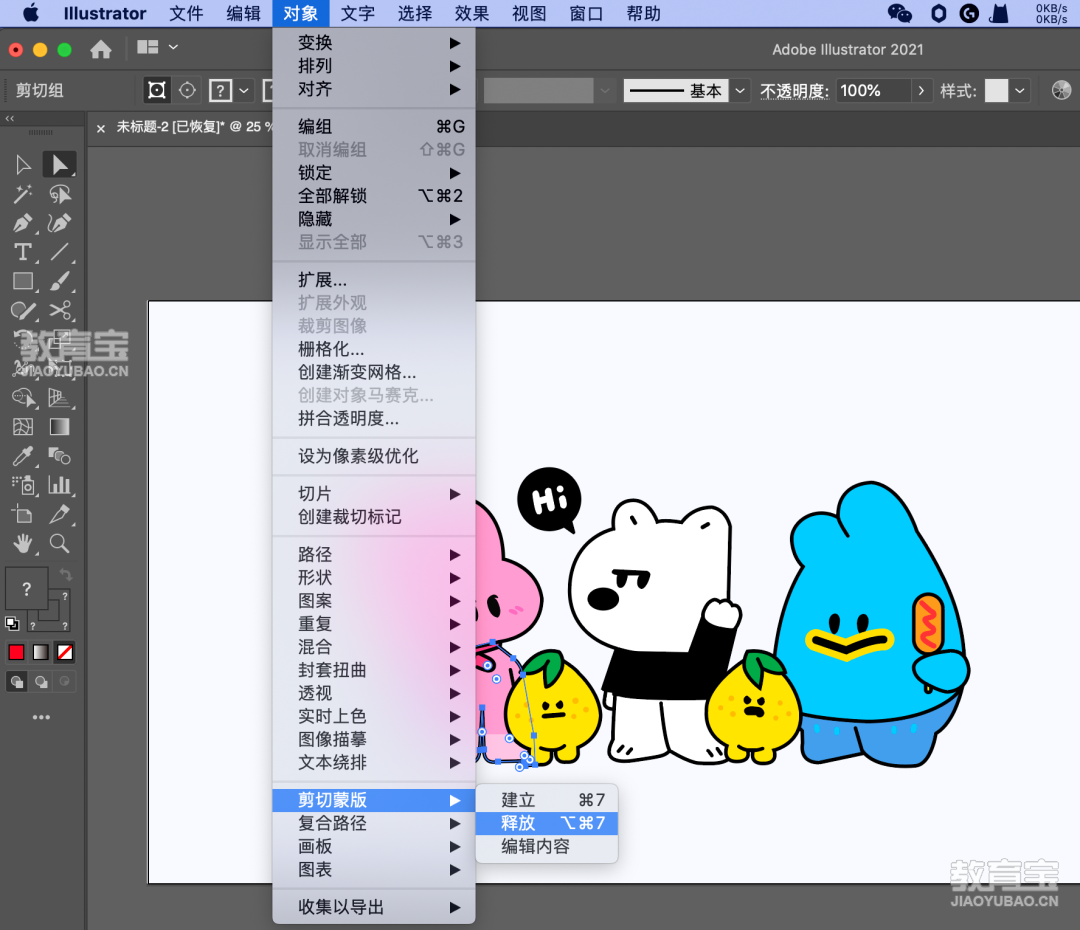Viewport: 1080px width, 930px height.
Task: Toggle Draw Normal mode
Action: click(17, 682)
